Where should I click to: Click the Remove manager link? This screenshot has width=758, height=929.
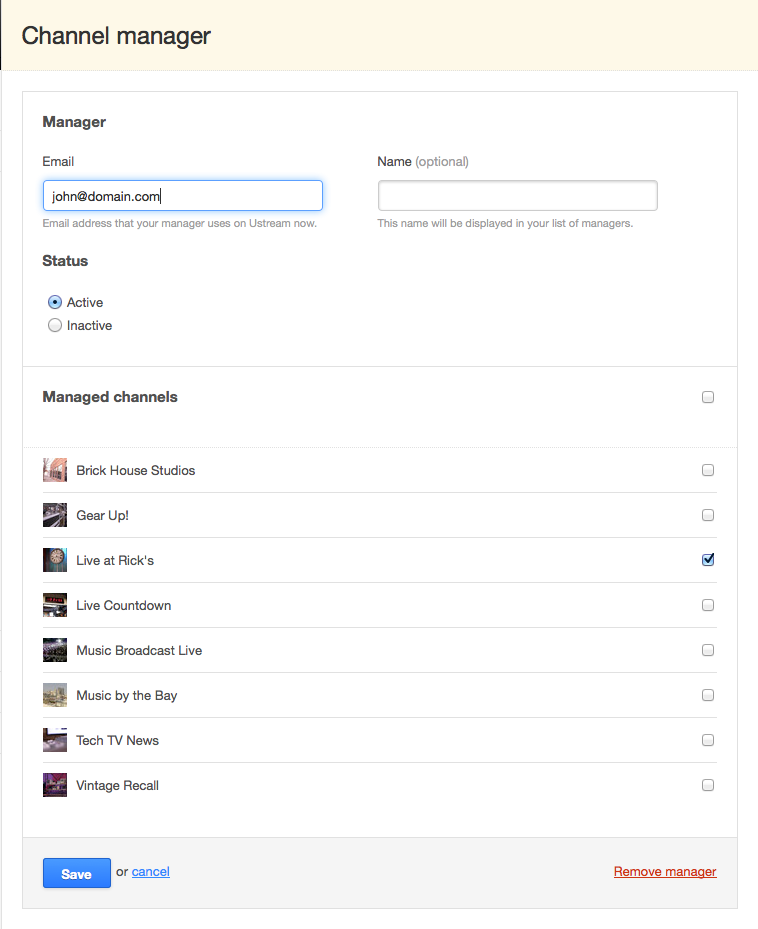pos(665,872)
